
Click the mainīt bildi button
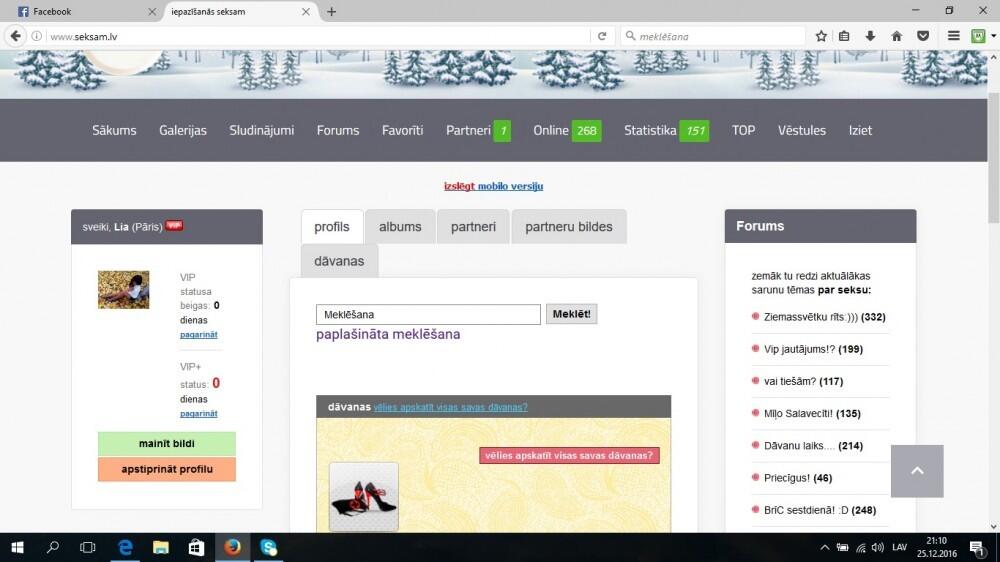tap(167, 443)
